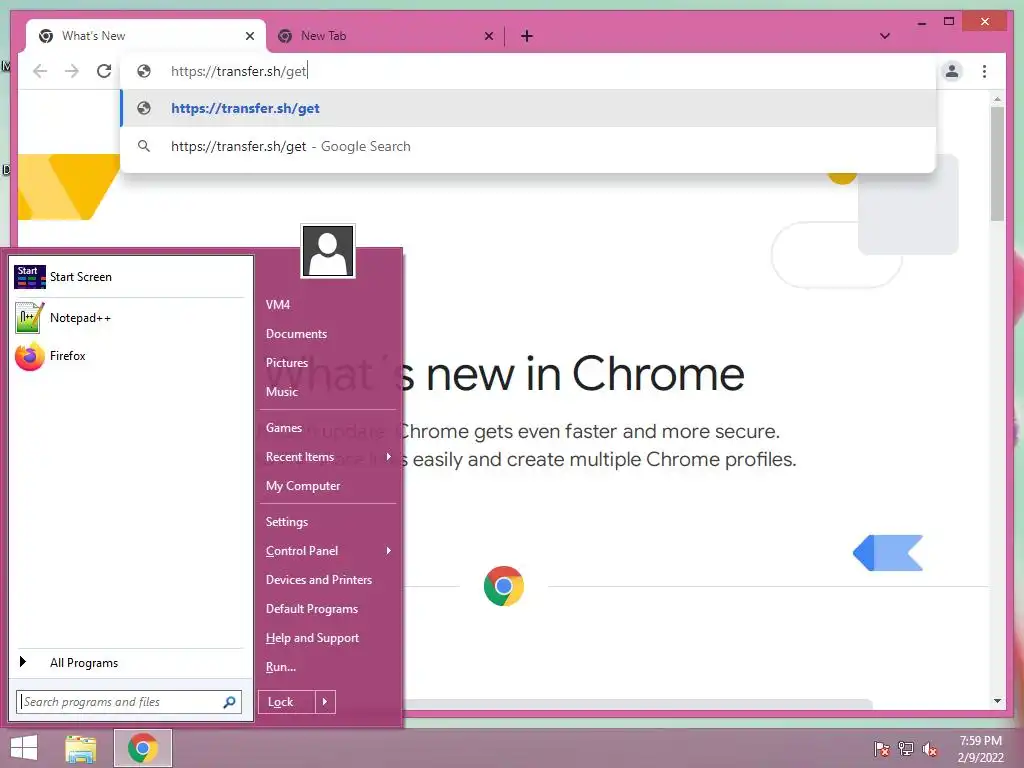
Task: Open Devices and Printers
Action: tap(328, 579)
